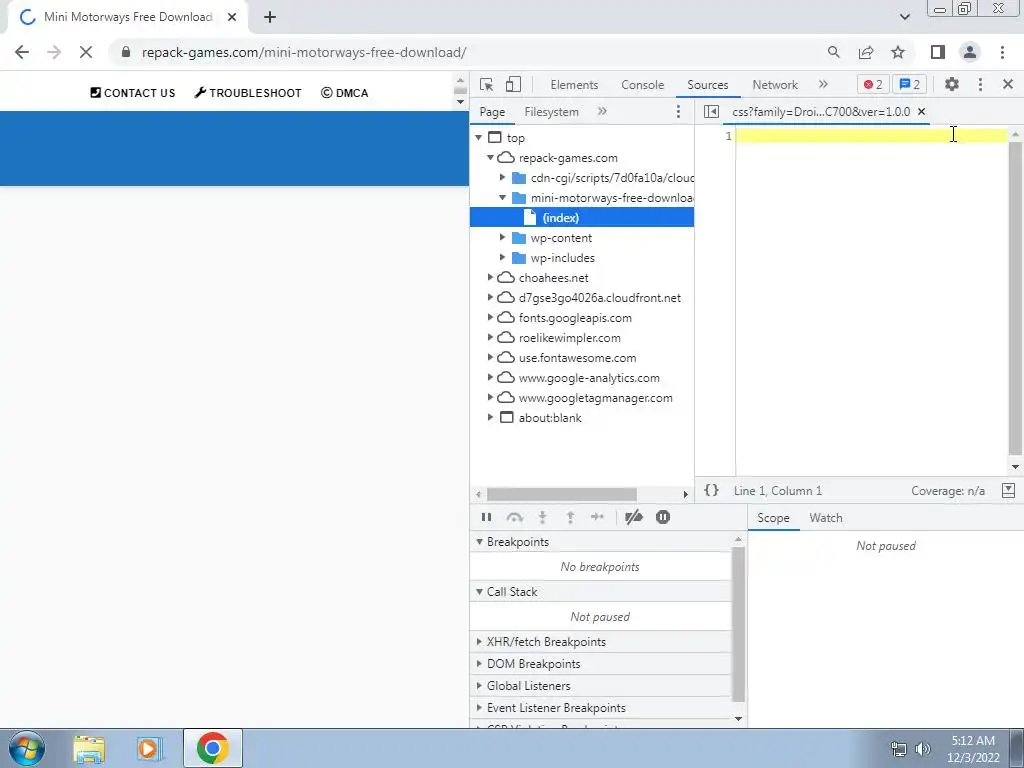The height and width of the screenshot is (768, 1024).
Task: Expand the choahees.net domain
Action: (x=490, y=278)
